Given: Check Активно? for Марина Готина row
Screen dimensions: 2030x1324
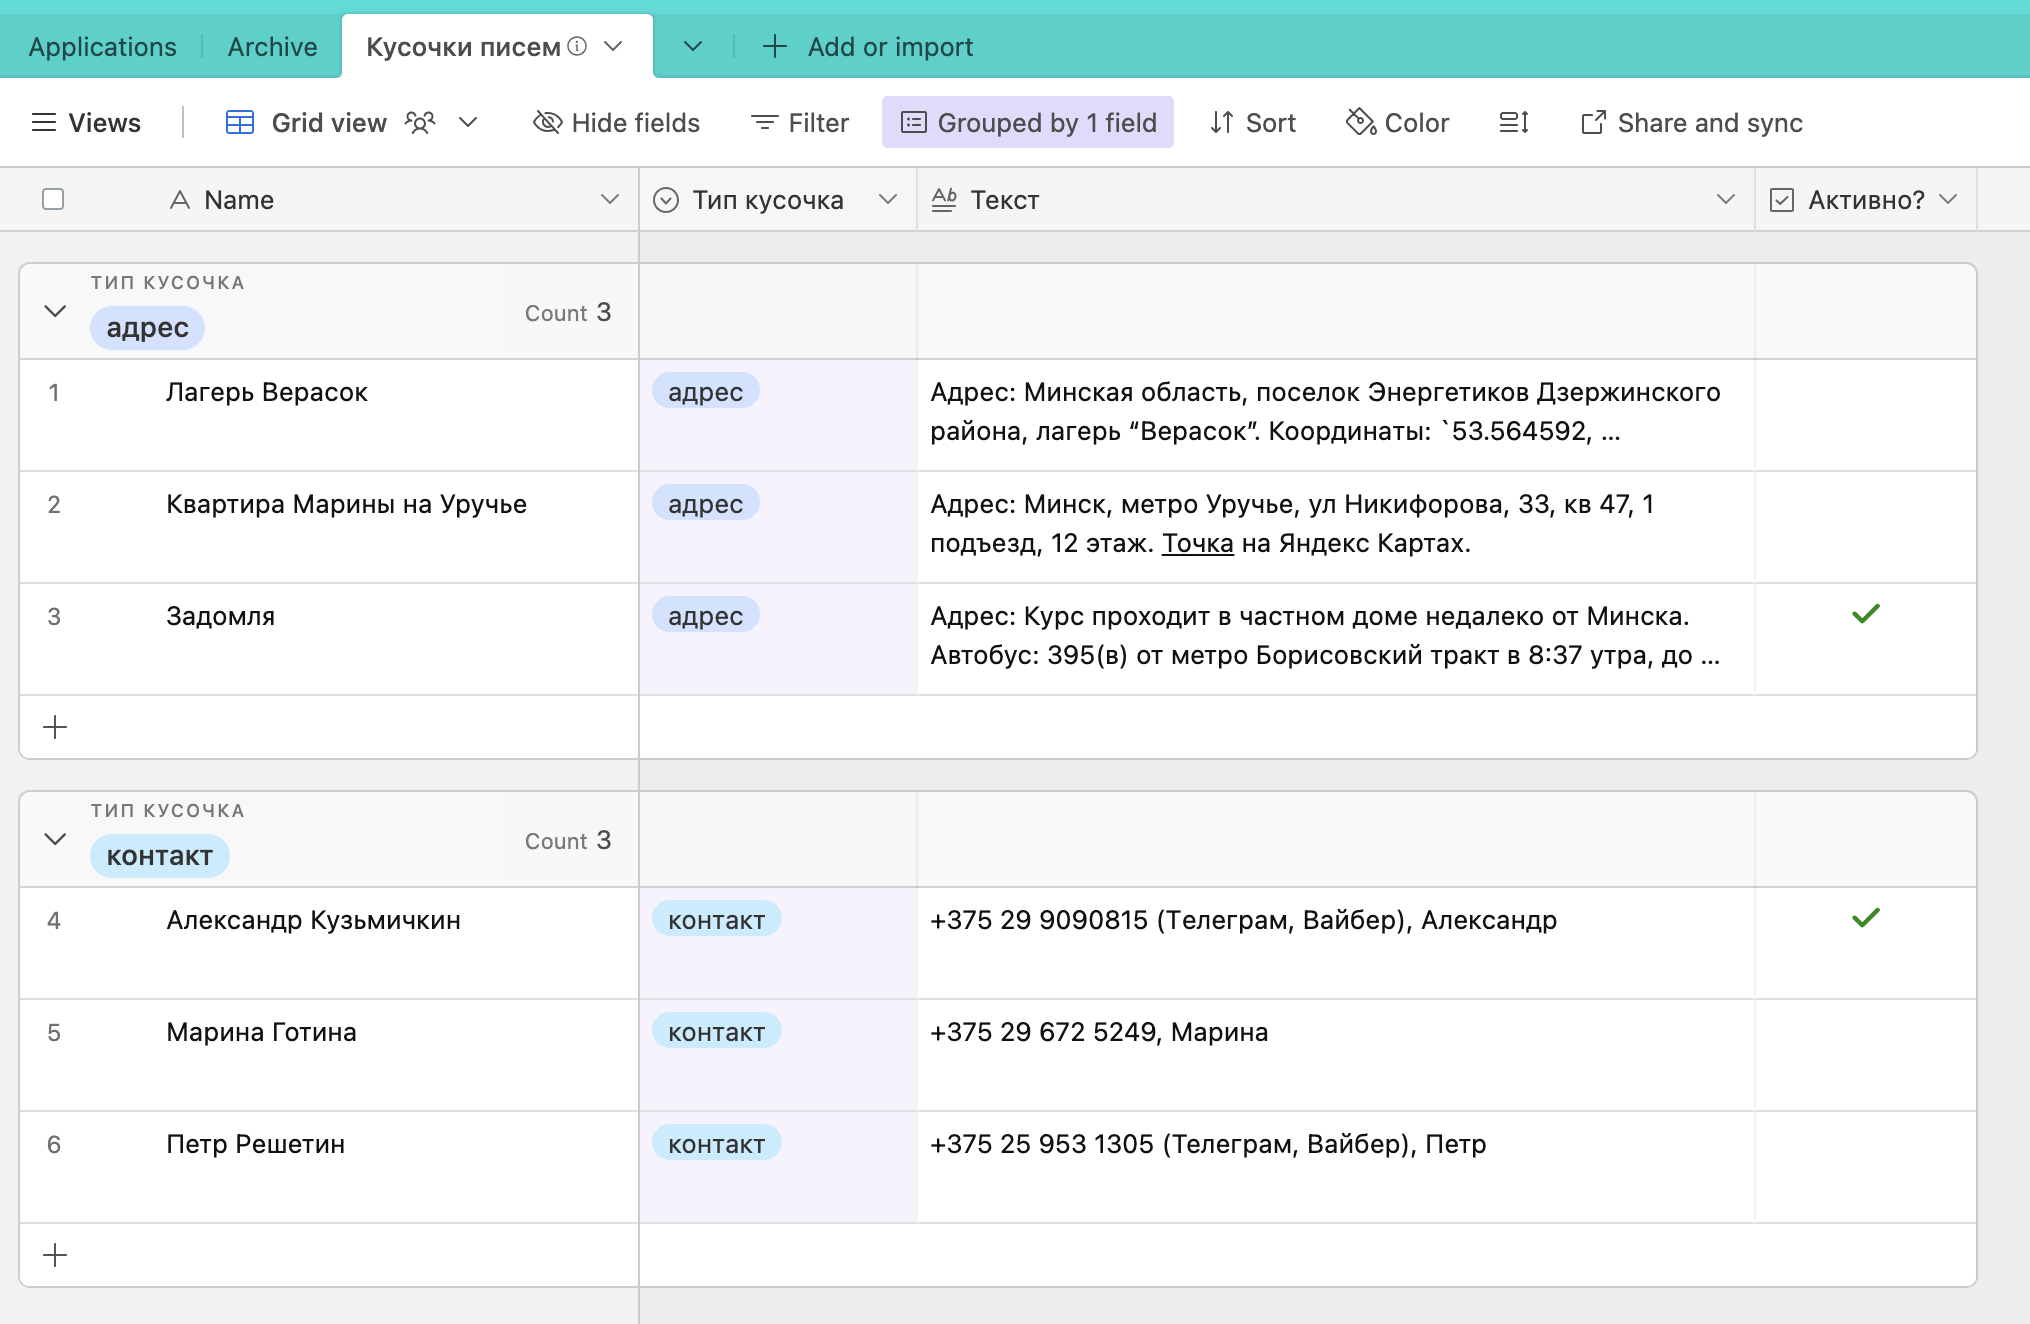Looking at the screenshot, I should (x=1866, y=1055).
